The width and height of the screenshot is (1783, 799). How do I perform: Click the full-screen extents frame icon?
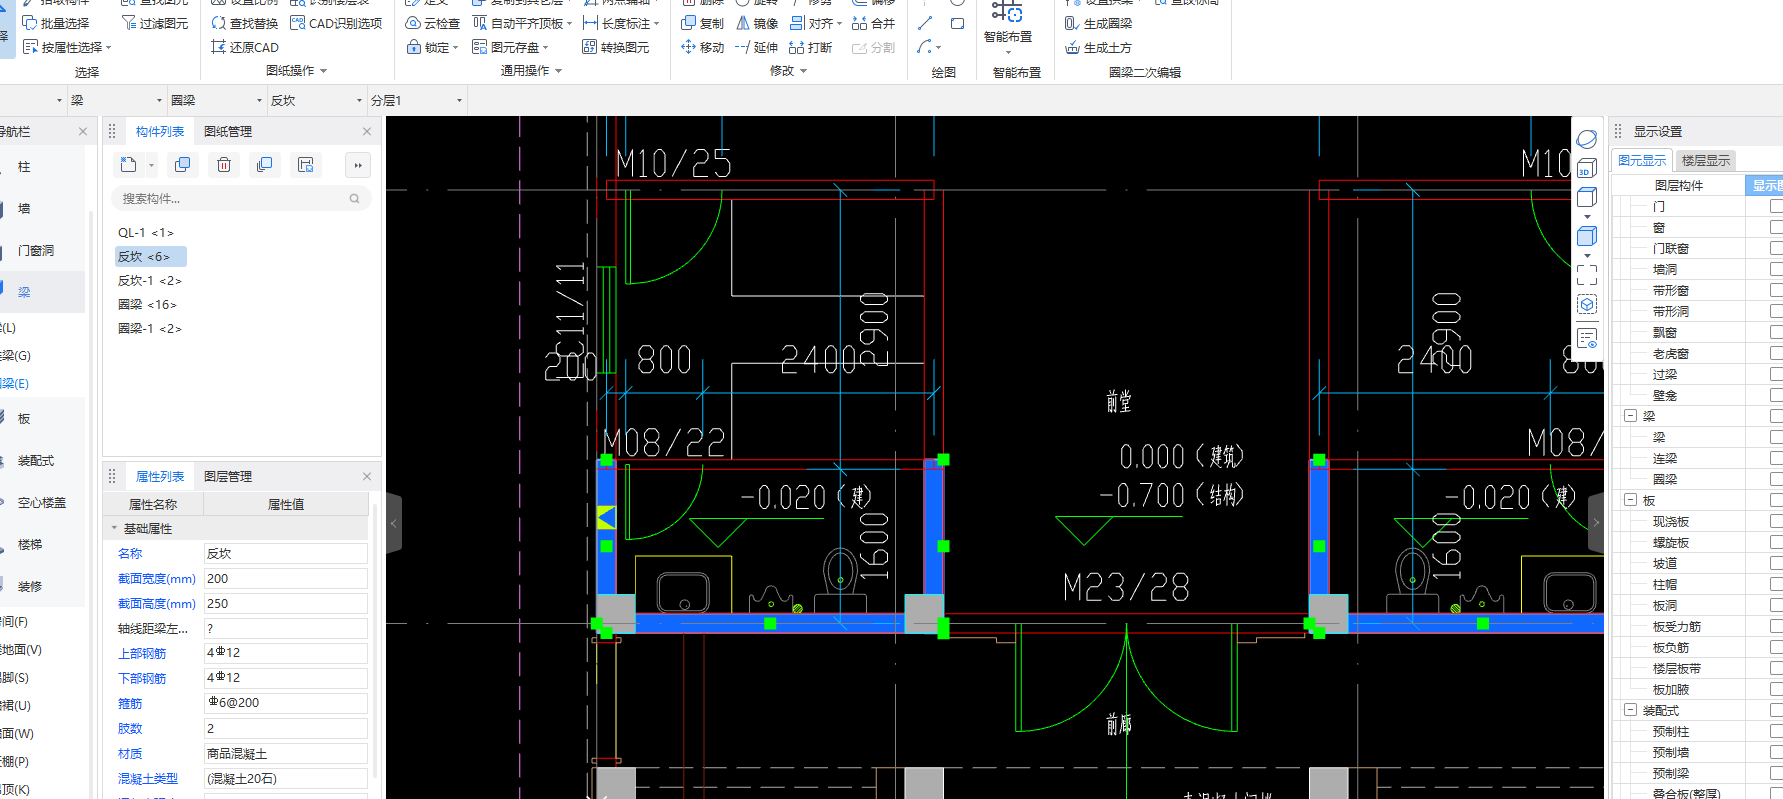pos(1587,274)
